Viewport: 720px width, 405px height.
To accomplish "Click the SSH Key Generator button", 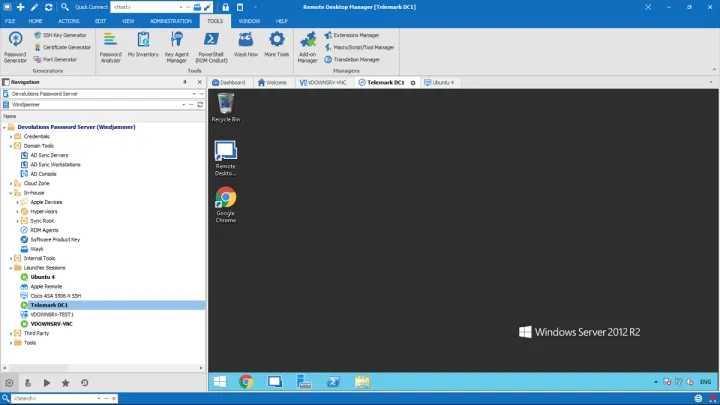I will point(60,35).
